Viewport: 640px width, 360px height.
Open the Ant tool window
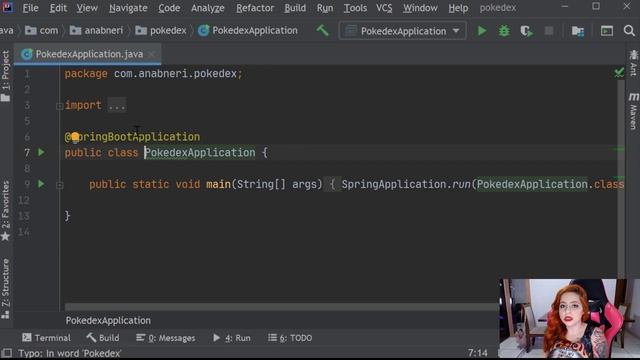[633, 63]
